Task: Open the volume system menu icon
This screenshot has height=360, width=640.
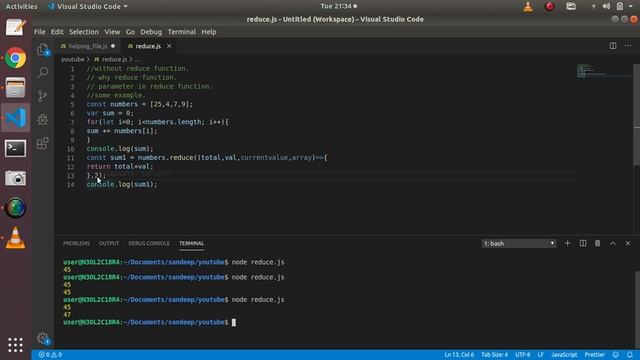Action: 607,6
